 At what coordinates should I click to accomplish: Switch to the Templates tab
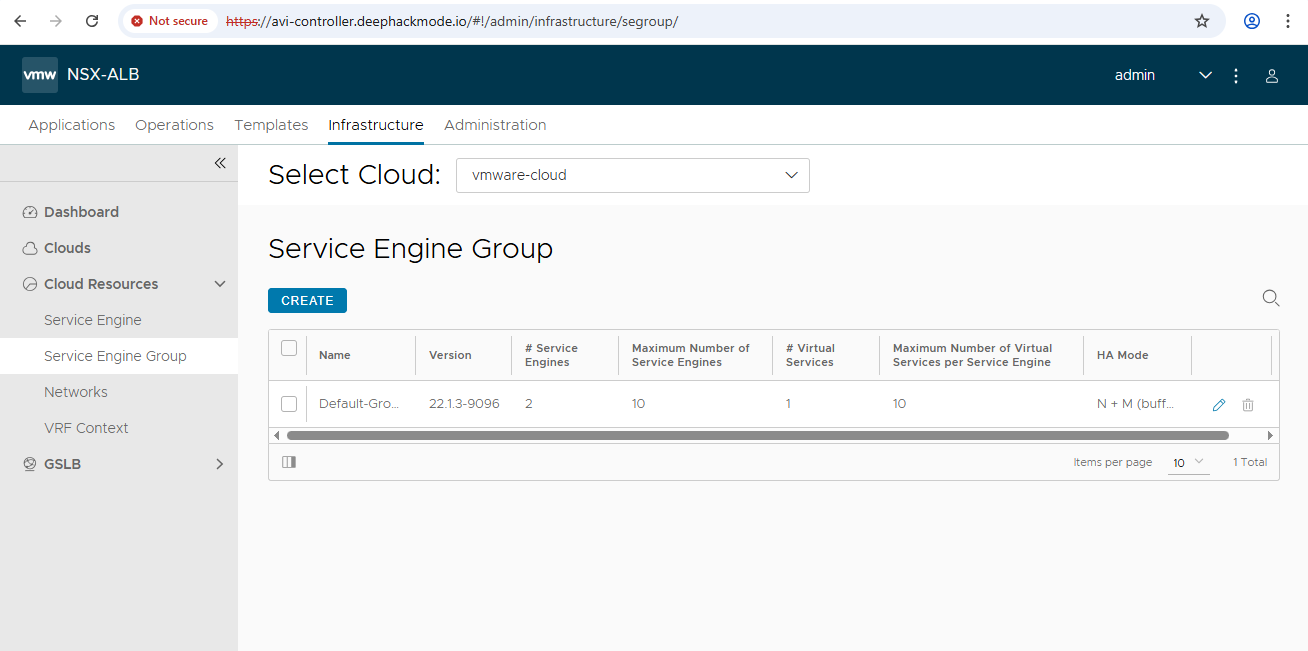(x=271, y=125)
